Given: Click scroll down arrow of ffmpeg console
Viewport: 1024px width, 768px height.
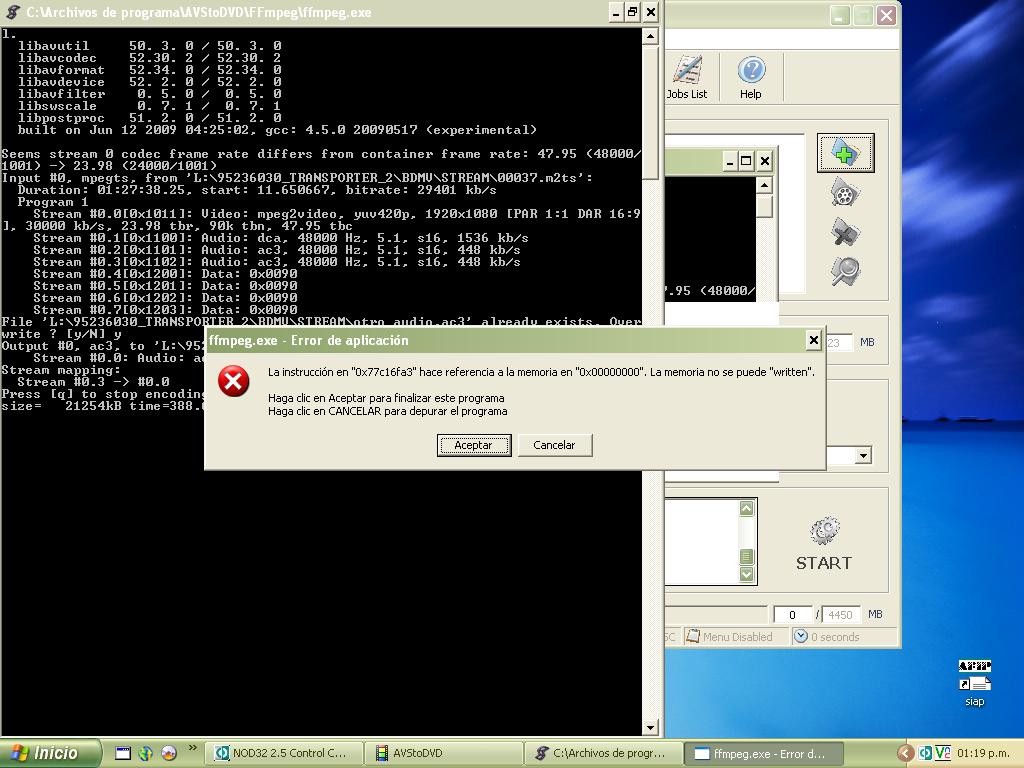Looking at the screenshot, I should coord(650,728).
